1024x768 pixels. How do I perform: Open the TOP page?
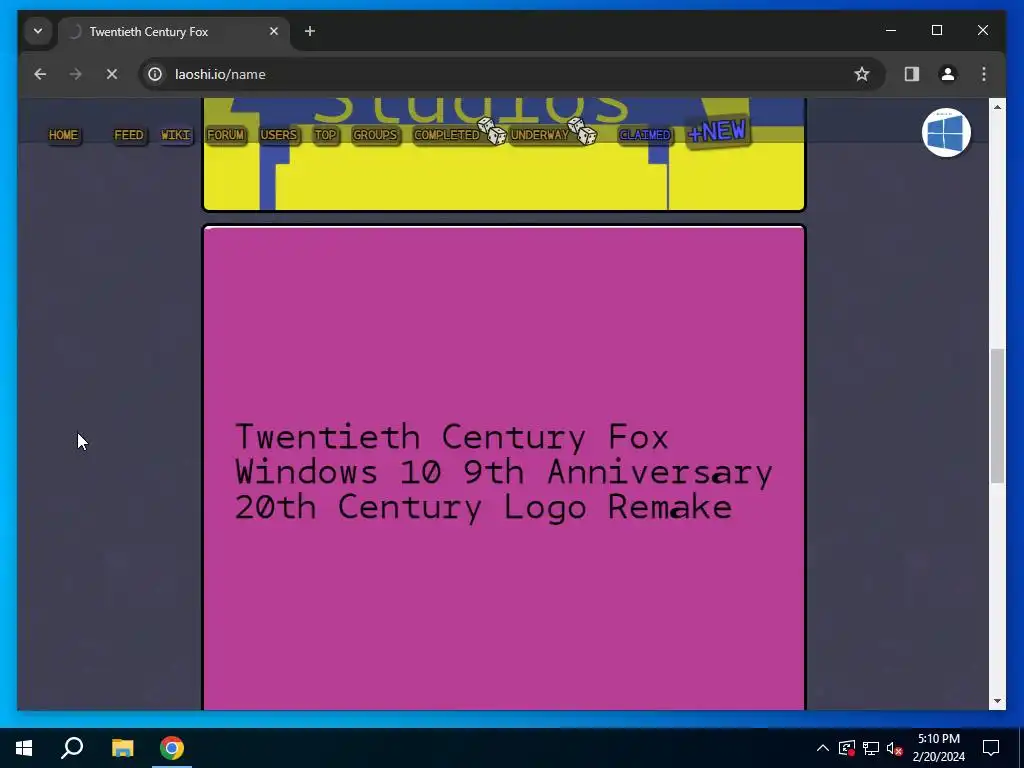pyautogui.click(x=325, y=135)
